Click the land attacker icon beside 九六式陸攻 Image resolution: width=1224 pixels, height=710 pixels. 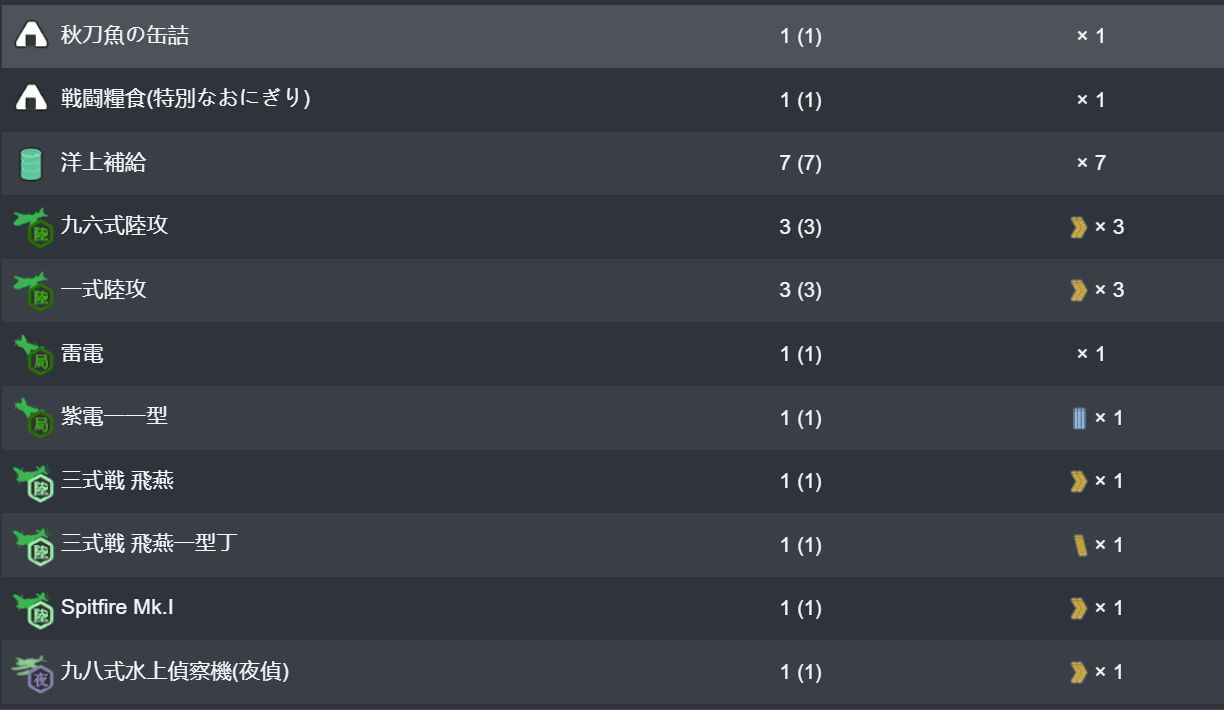(x=33, y=227)
